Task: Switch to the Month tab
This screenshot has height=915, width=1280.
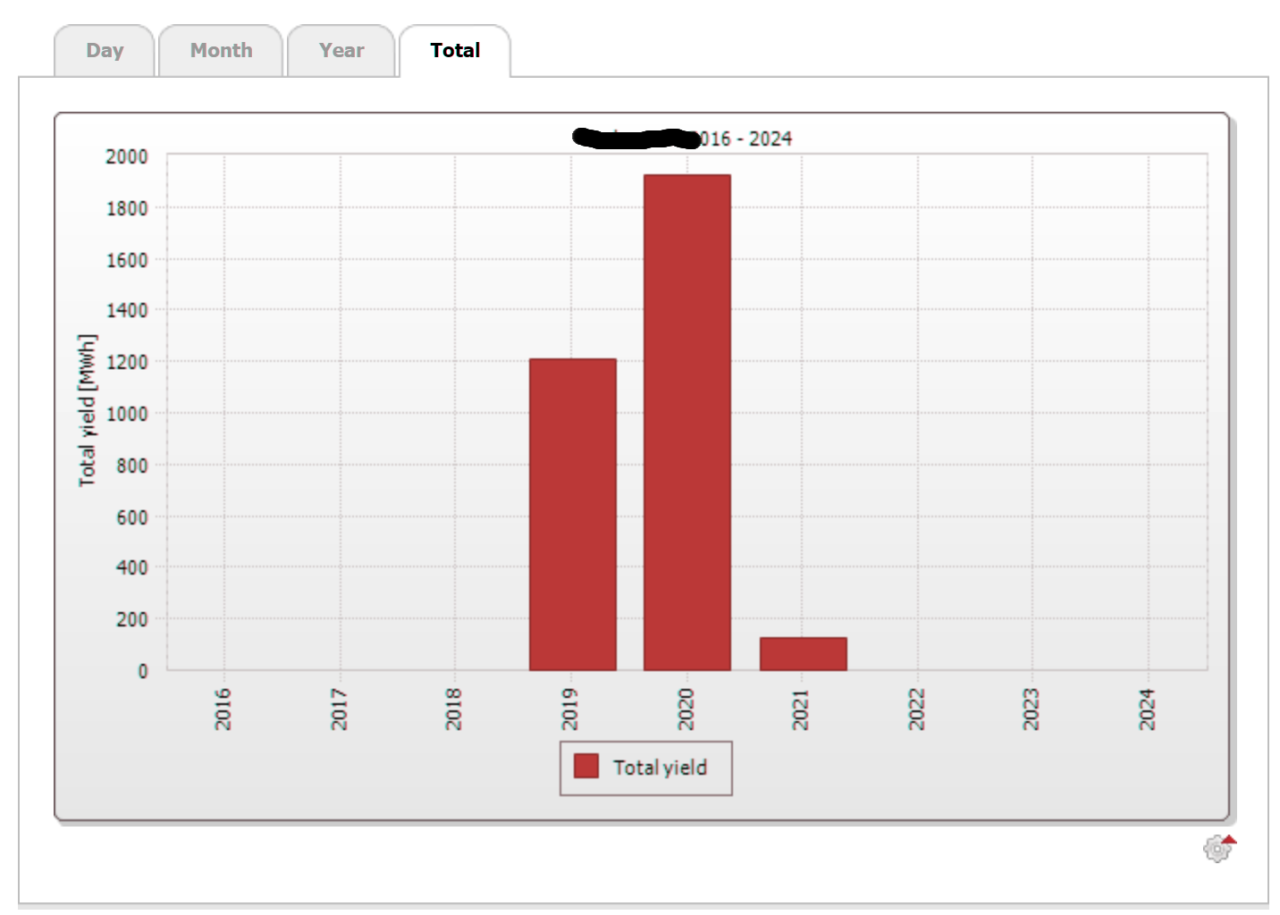Action: tap(221, 50)
